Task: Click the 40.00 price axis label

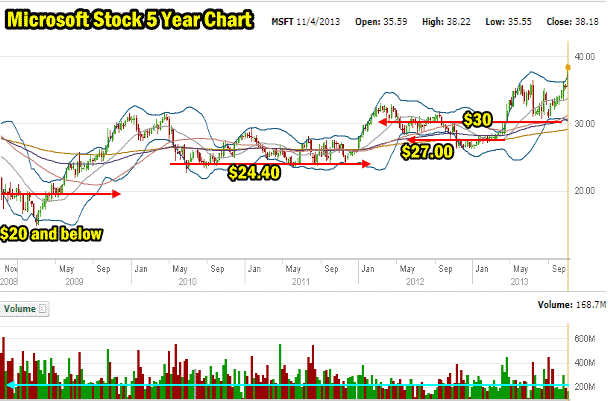Action: (x=585, y=57)
